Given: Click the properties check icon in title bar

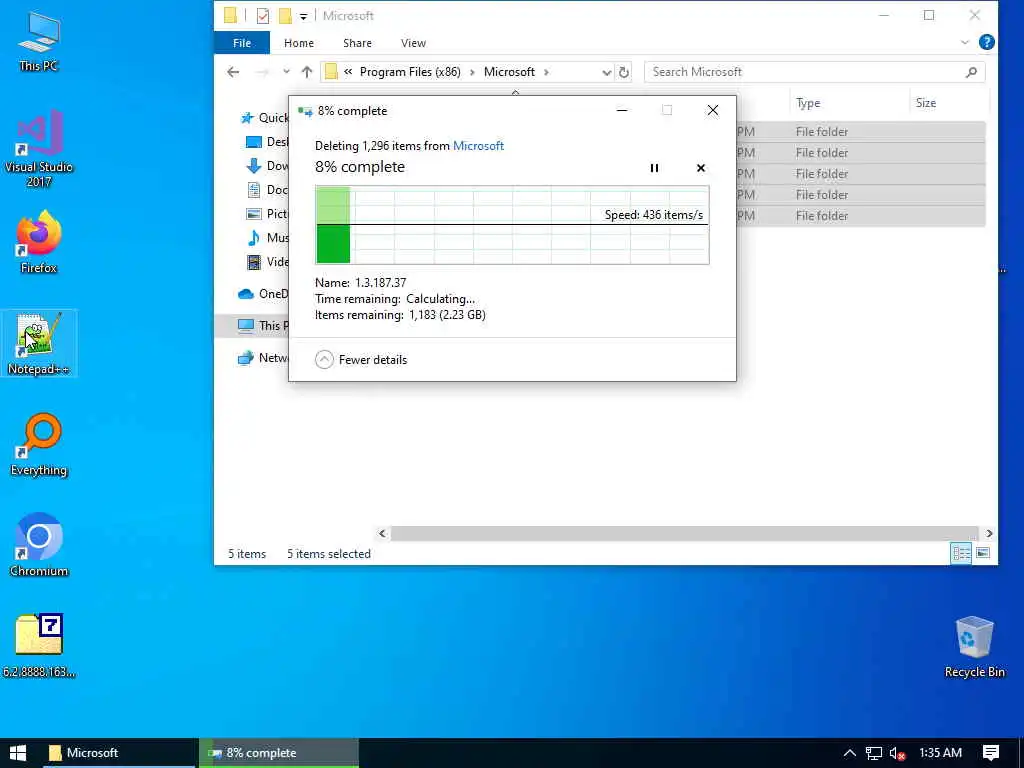Looking at the screenshot, I should [263, 16].
